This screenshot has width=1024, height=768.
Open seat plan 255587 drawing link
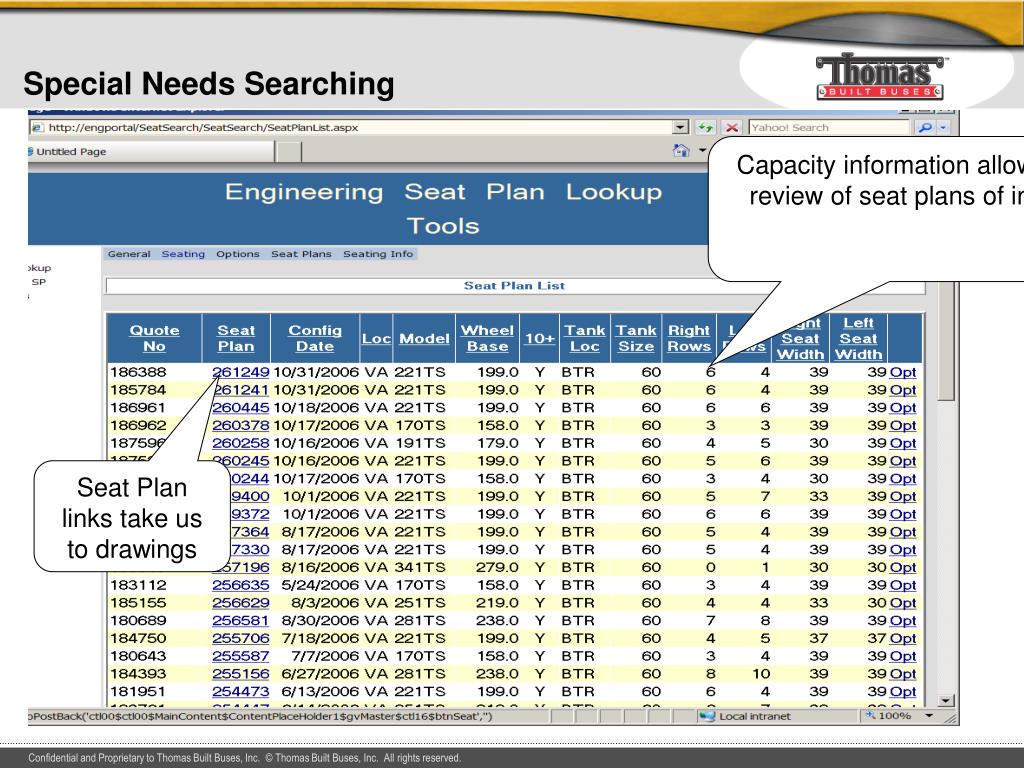pyautogui.click(x=240, y=656)
